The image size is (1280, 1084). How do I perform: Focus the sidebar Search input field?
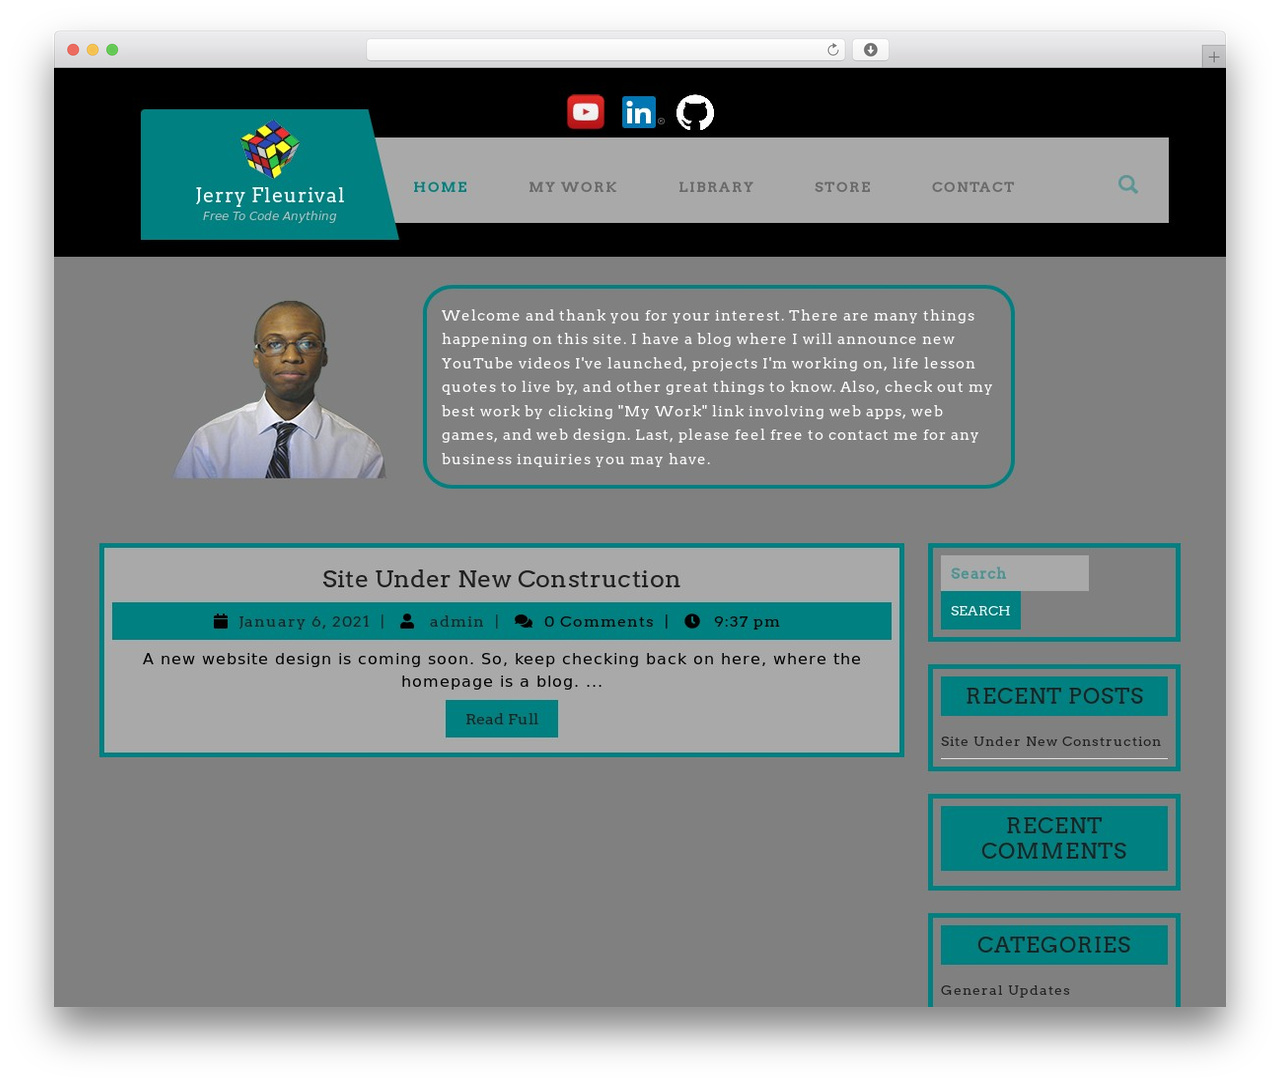[x=1014, y=573]
